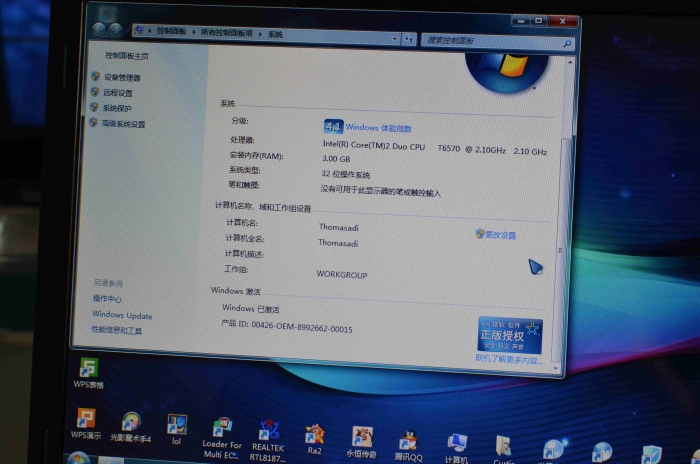Click the Windows 体验指数 link
Image resolution: width=700 pixels, height=464 pixels.
[x=379, y=128]
